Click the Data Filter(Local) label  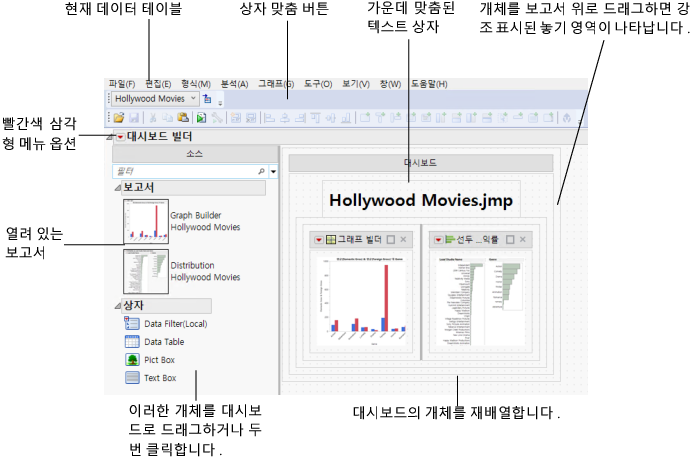tap(175, 324)
